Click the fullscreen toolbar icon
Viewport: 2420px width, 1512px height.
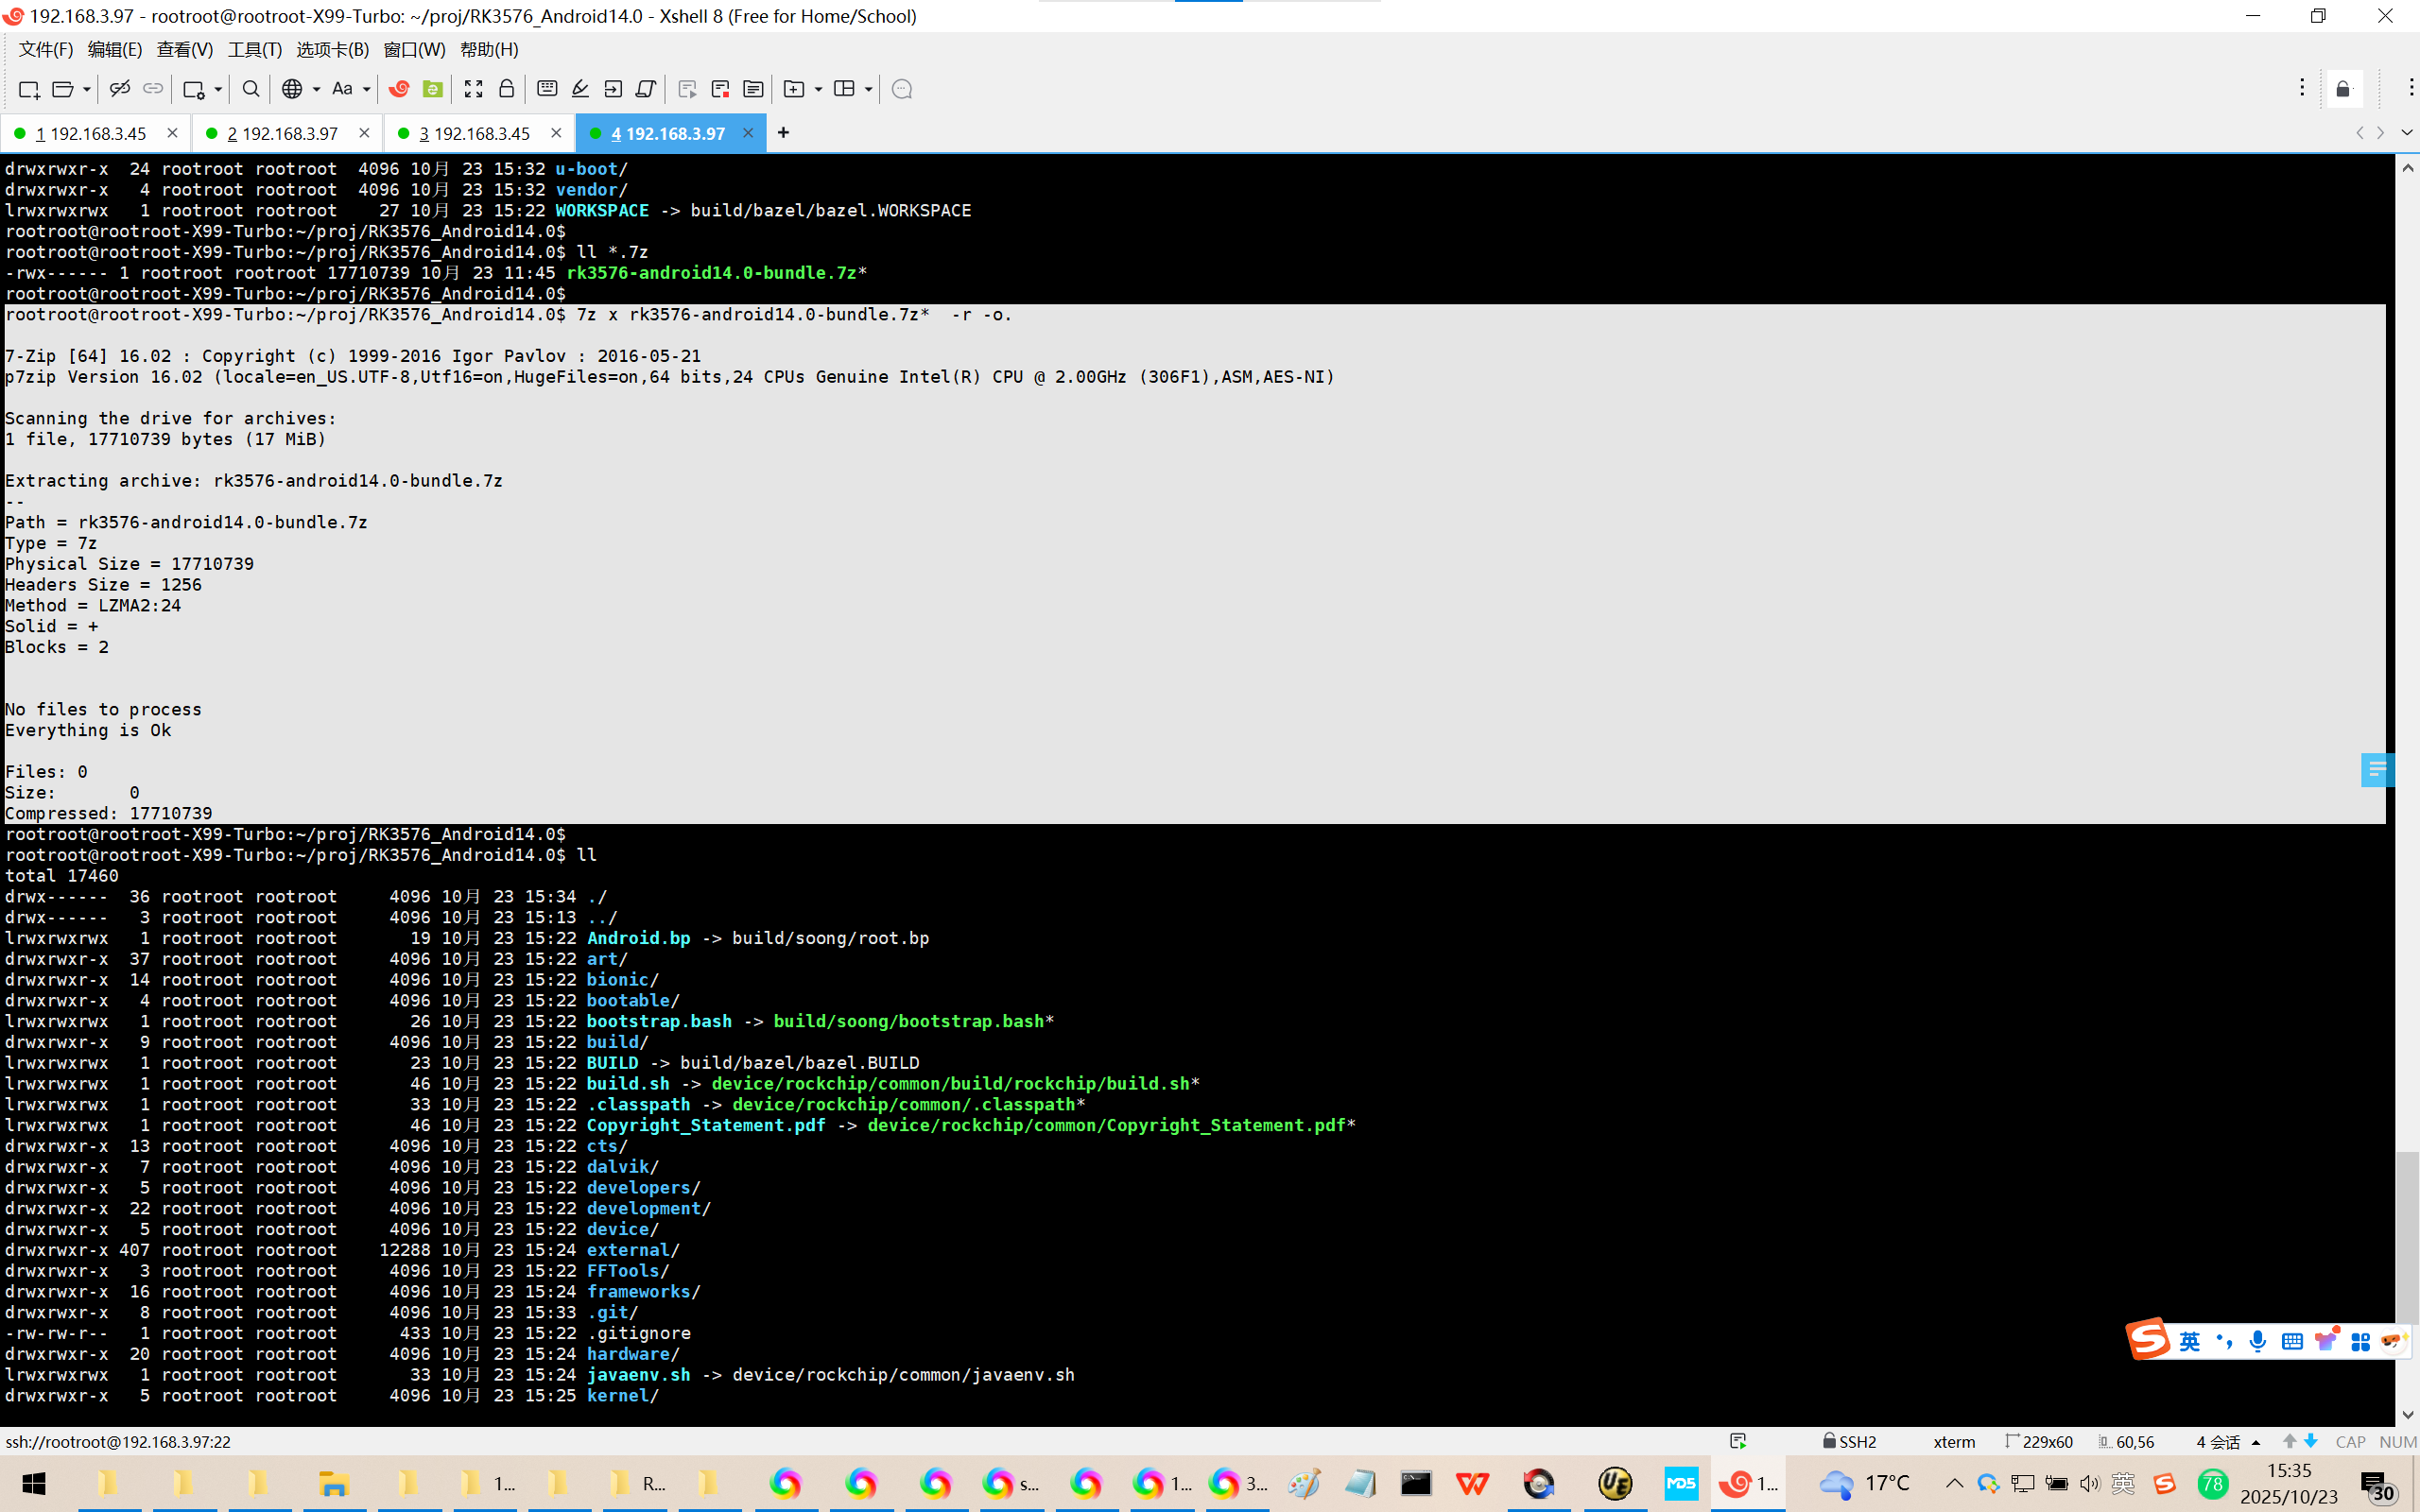pyautogui.click(x=473, y=89)
